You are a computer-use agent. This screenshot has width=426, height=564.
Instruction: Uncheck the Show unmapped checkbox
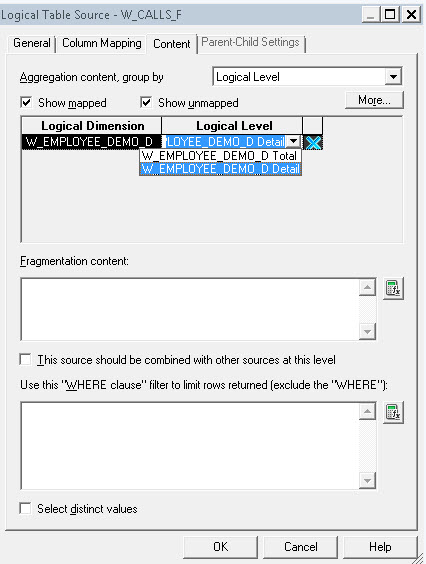pos(146,103)
